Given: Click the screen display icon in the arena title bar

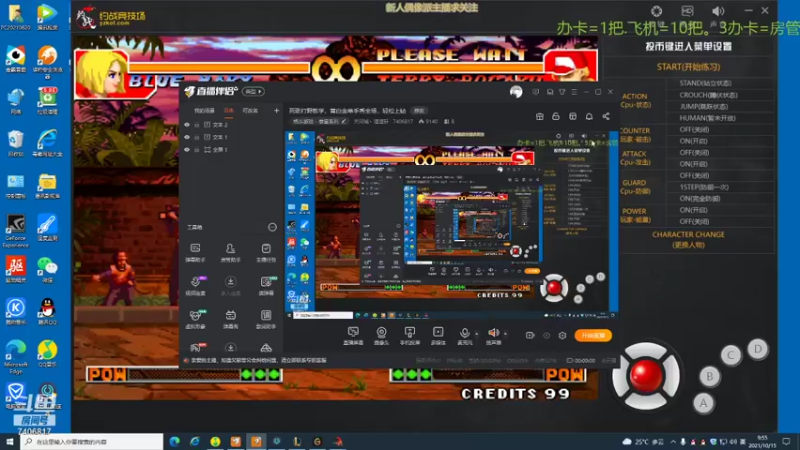Looking at the screenshot, I should point(687,11).
